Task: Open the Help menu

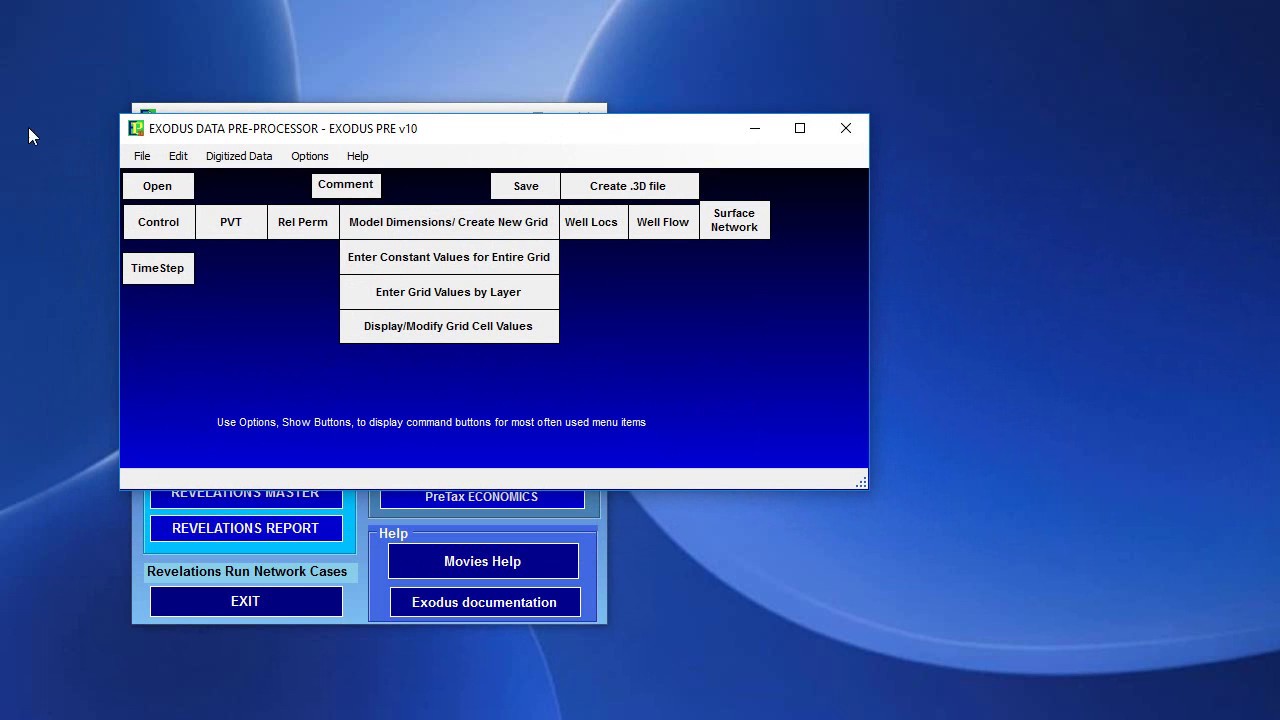Action: click(358, 156)
